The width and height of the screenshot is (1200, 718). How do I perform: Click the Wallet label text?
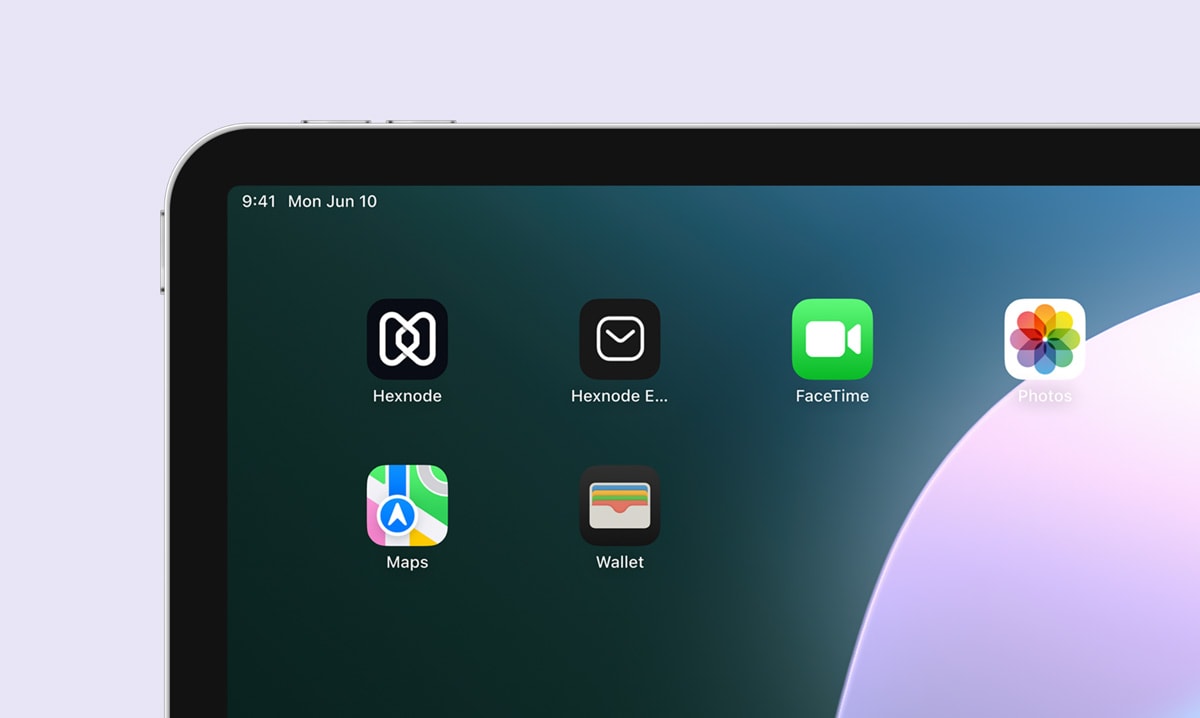[620, 562]
